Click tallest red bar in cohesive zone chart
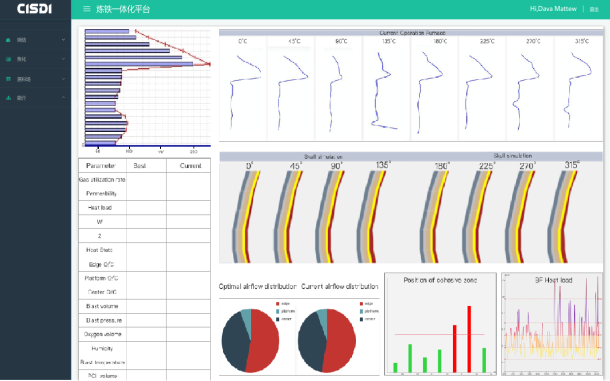Screen dimensions: 610x381 click(x=469, y=339)
